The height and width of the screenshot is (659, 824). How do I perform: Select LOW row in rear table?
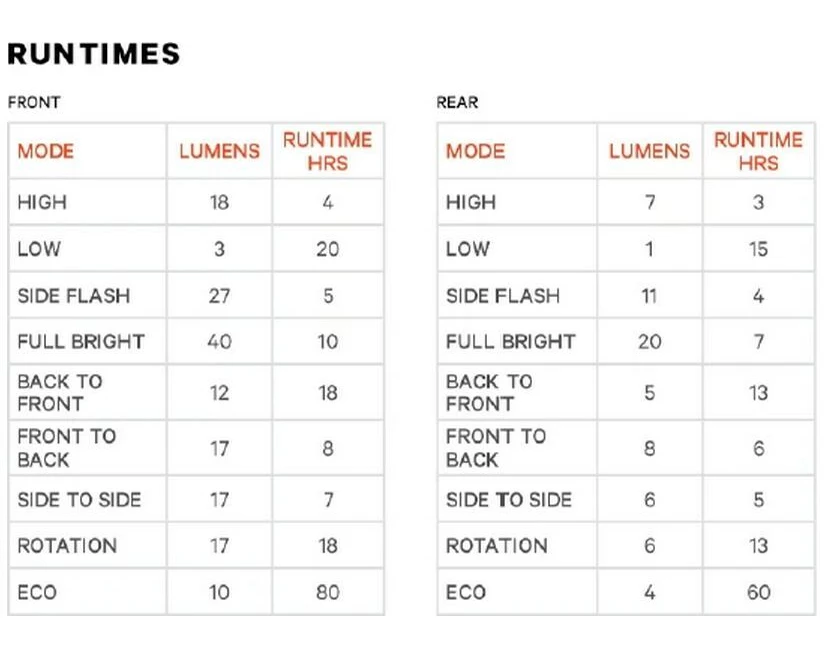[x=626, y=249]
